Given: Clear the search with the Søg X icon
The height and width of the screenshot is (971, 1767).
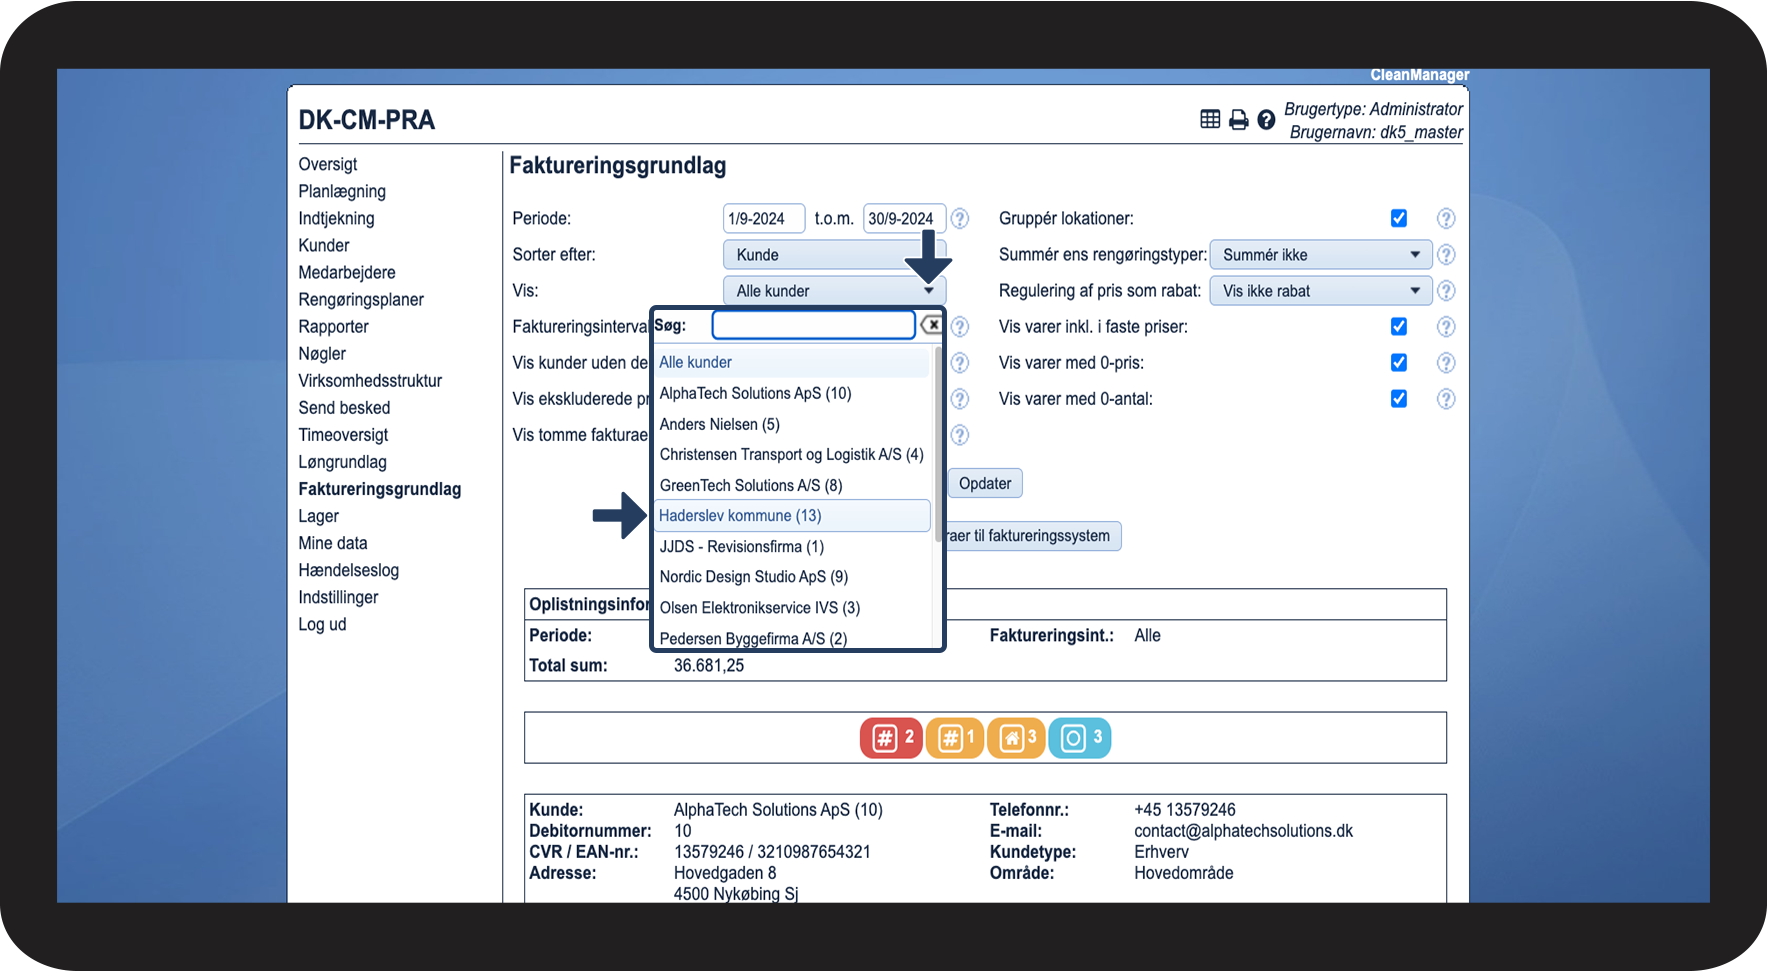Looking at the screenshot, I should click(x=932, y=325).
